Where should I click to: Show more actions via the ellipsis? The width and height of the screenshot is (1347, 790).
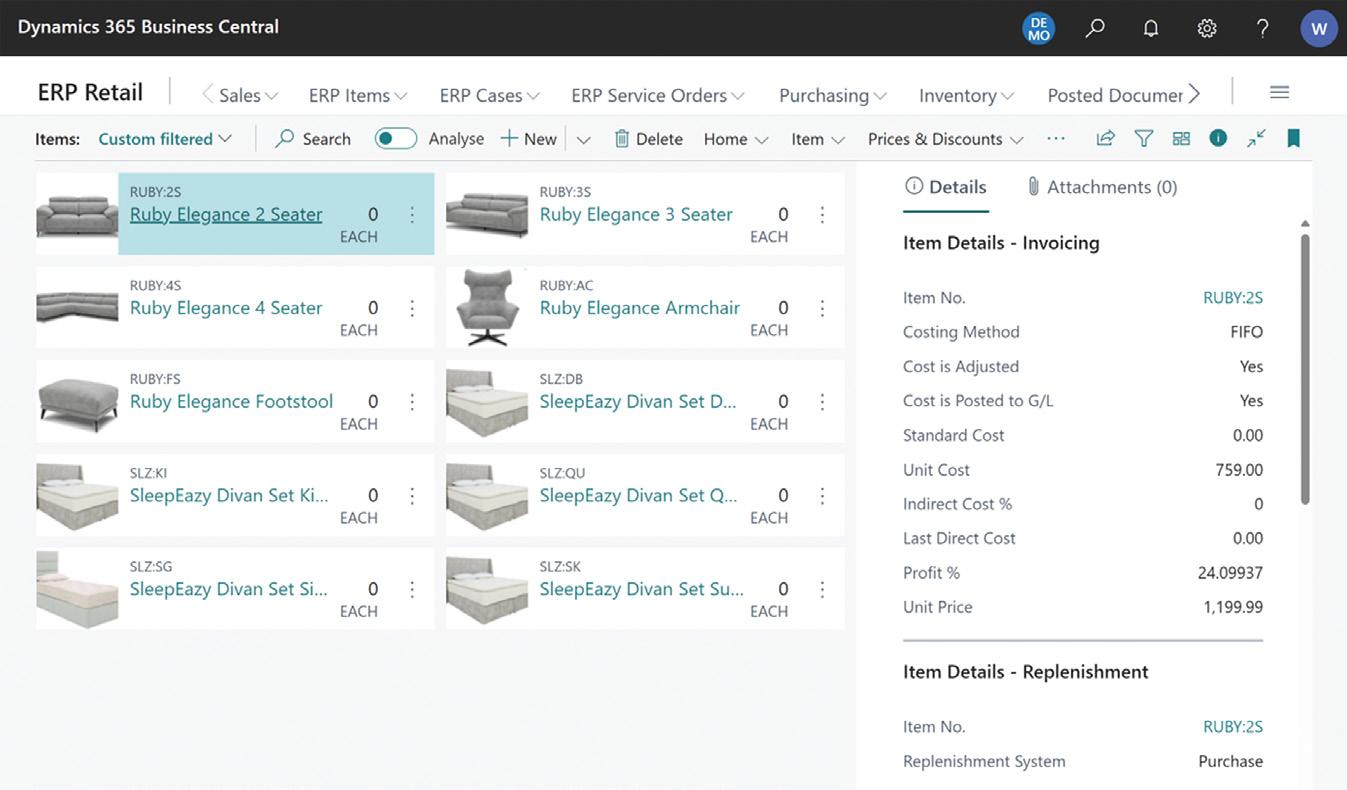(1056, 138)
